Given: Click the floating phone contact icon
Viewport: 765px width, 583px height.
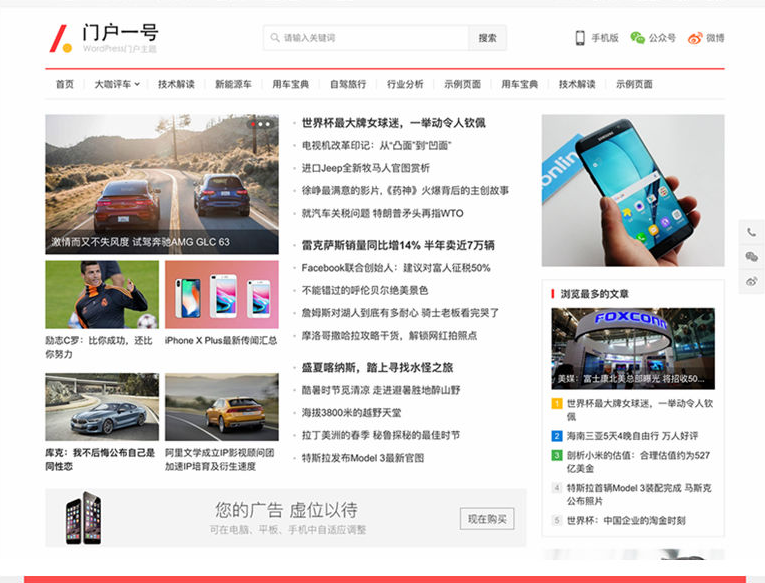Looking at the screenshot, I should (x=751, y=232).
